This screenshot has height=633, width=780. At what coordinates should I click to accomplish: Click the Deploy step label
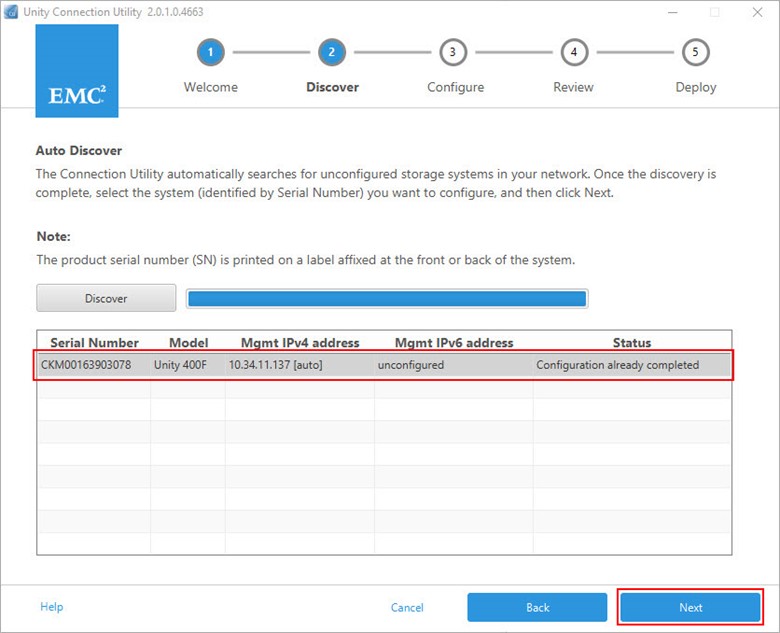pyautogui.click(x=695, y=87)
